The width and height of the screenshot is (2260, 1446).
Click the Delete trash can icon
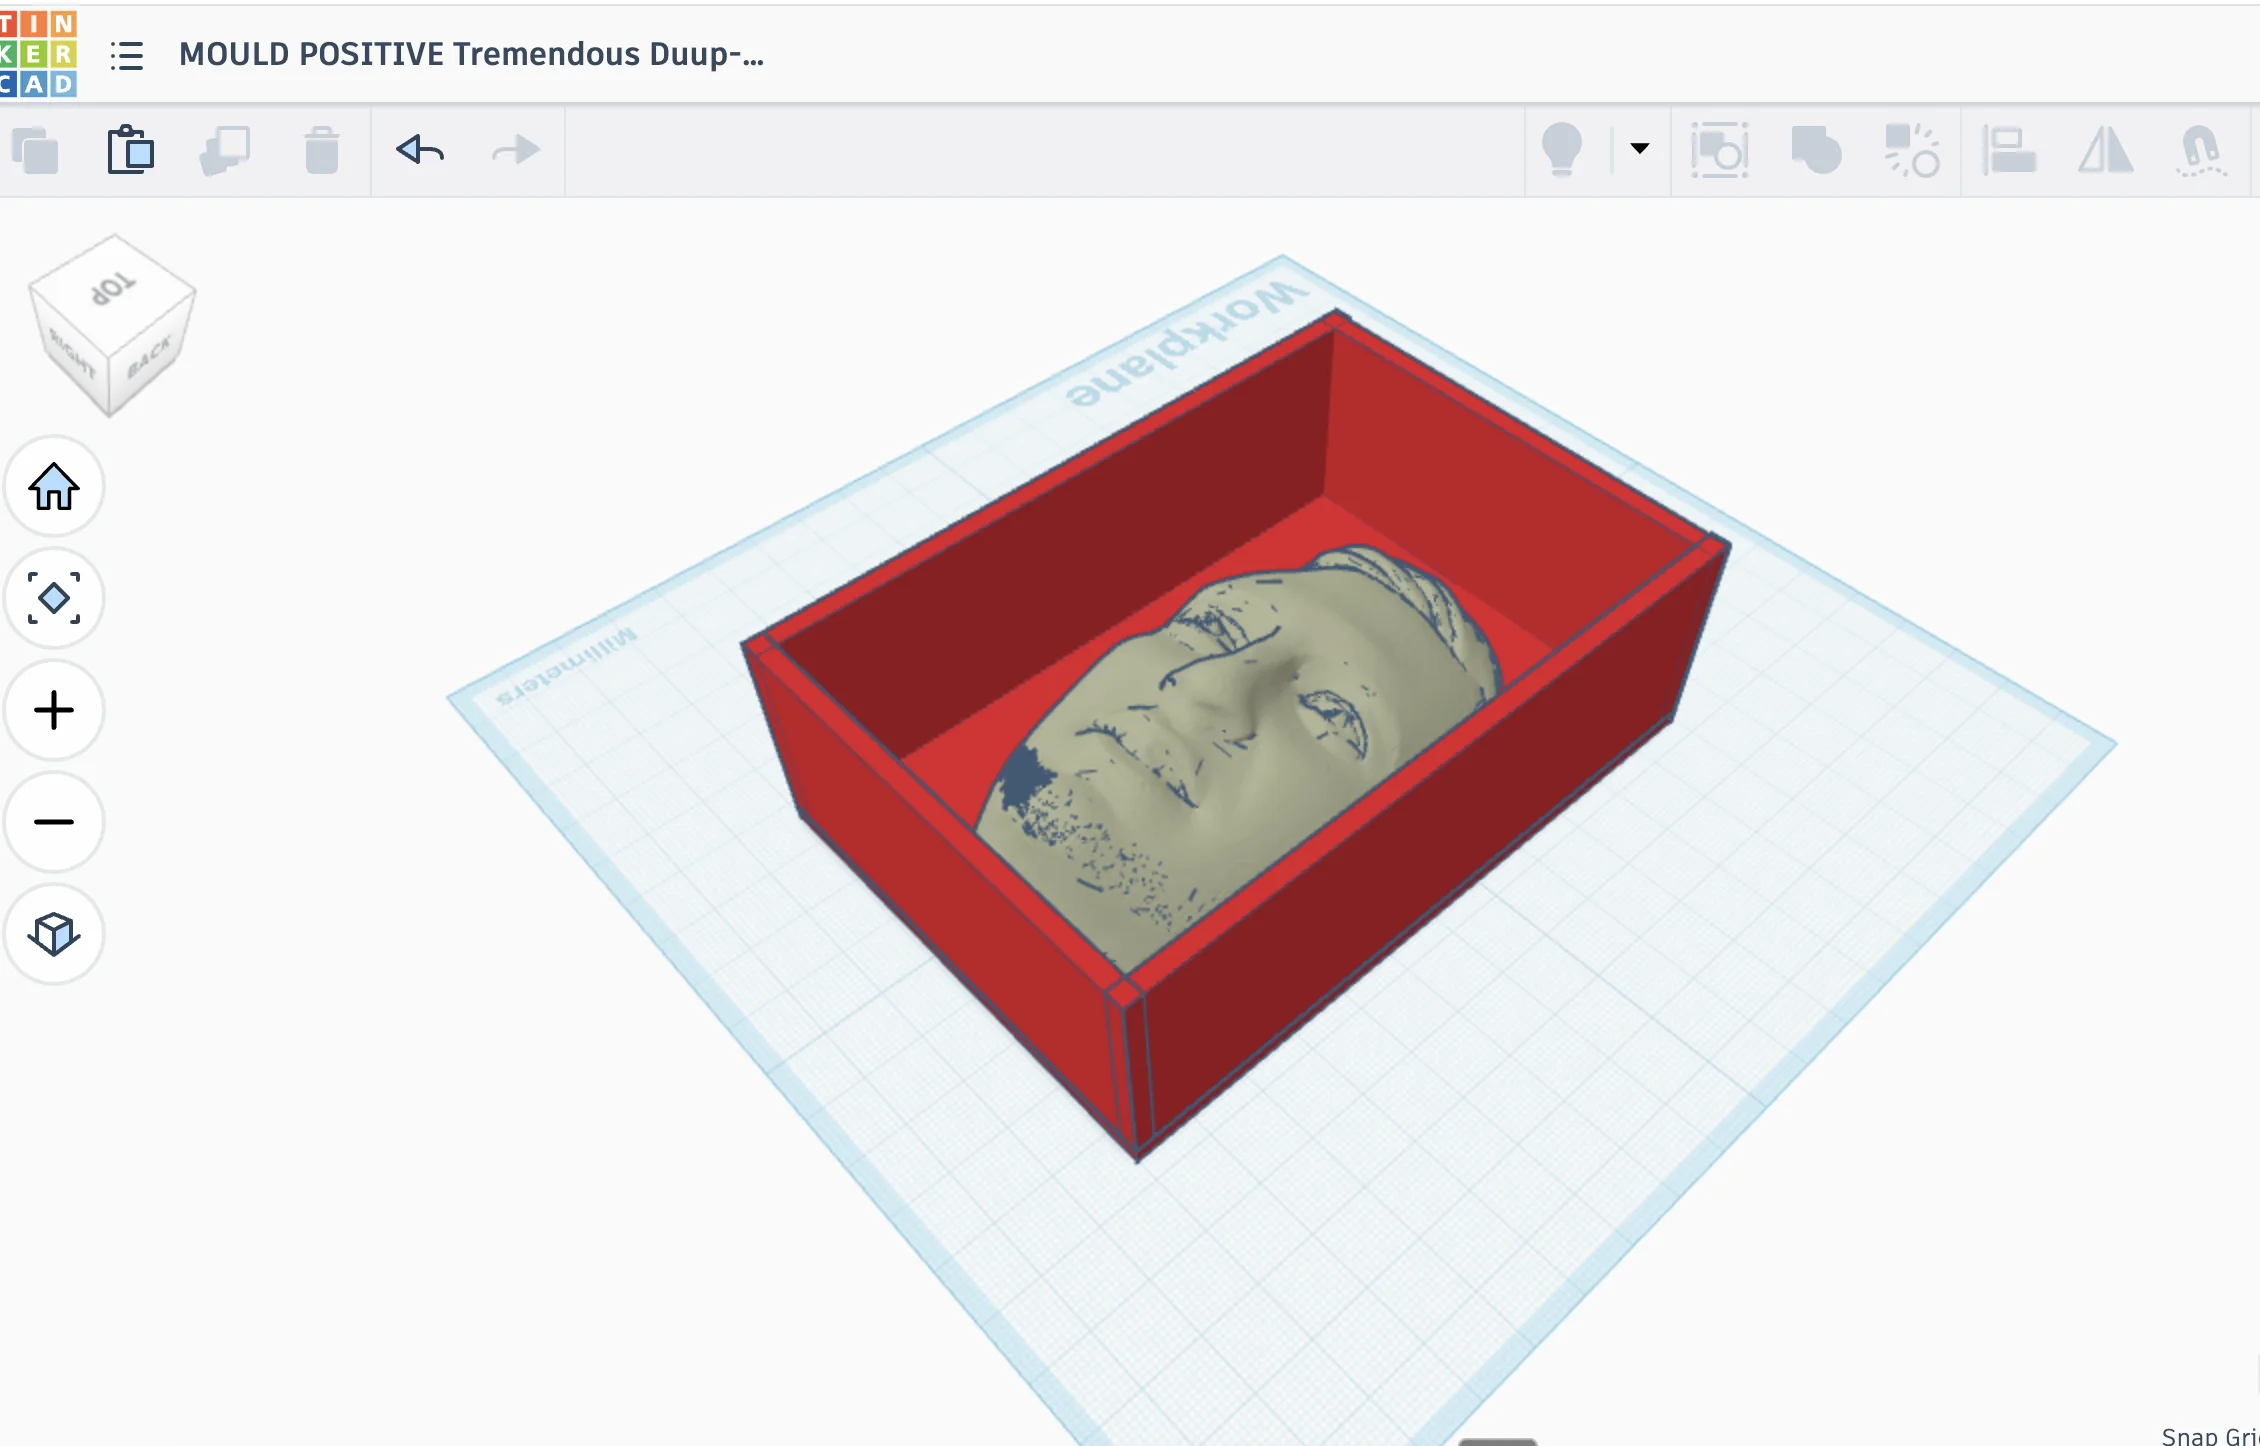(x=321, y=151)
